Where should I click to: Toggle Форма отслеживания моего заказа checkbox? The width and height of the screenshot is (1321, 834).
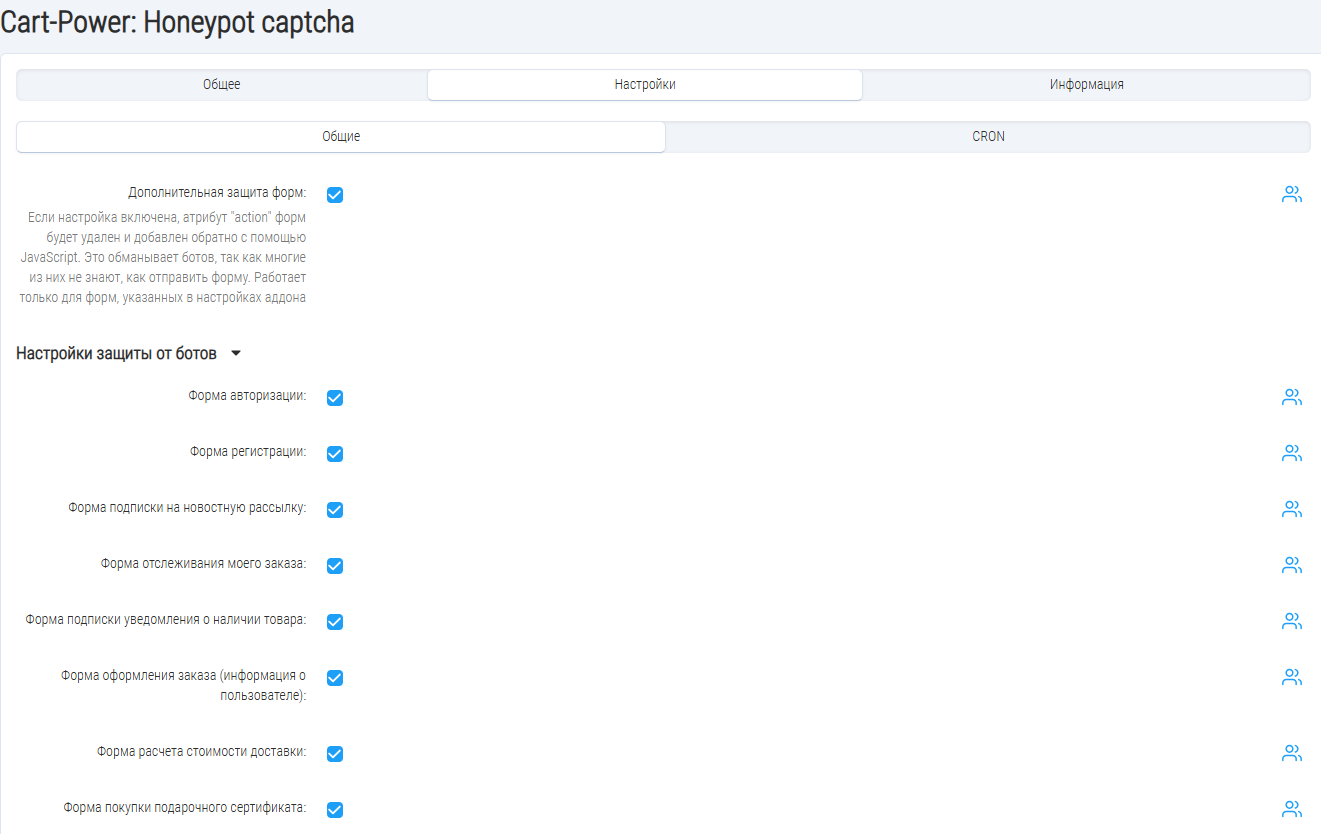335,566
